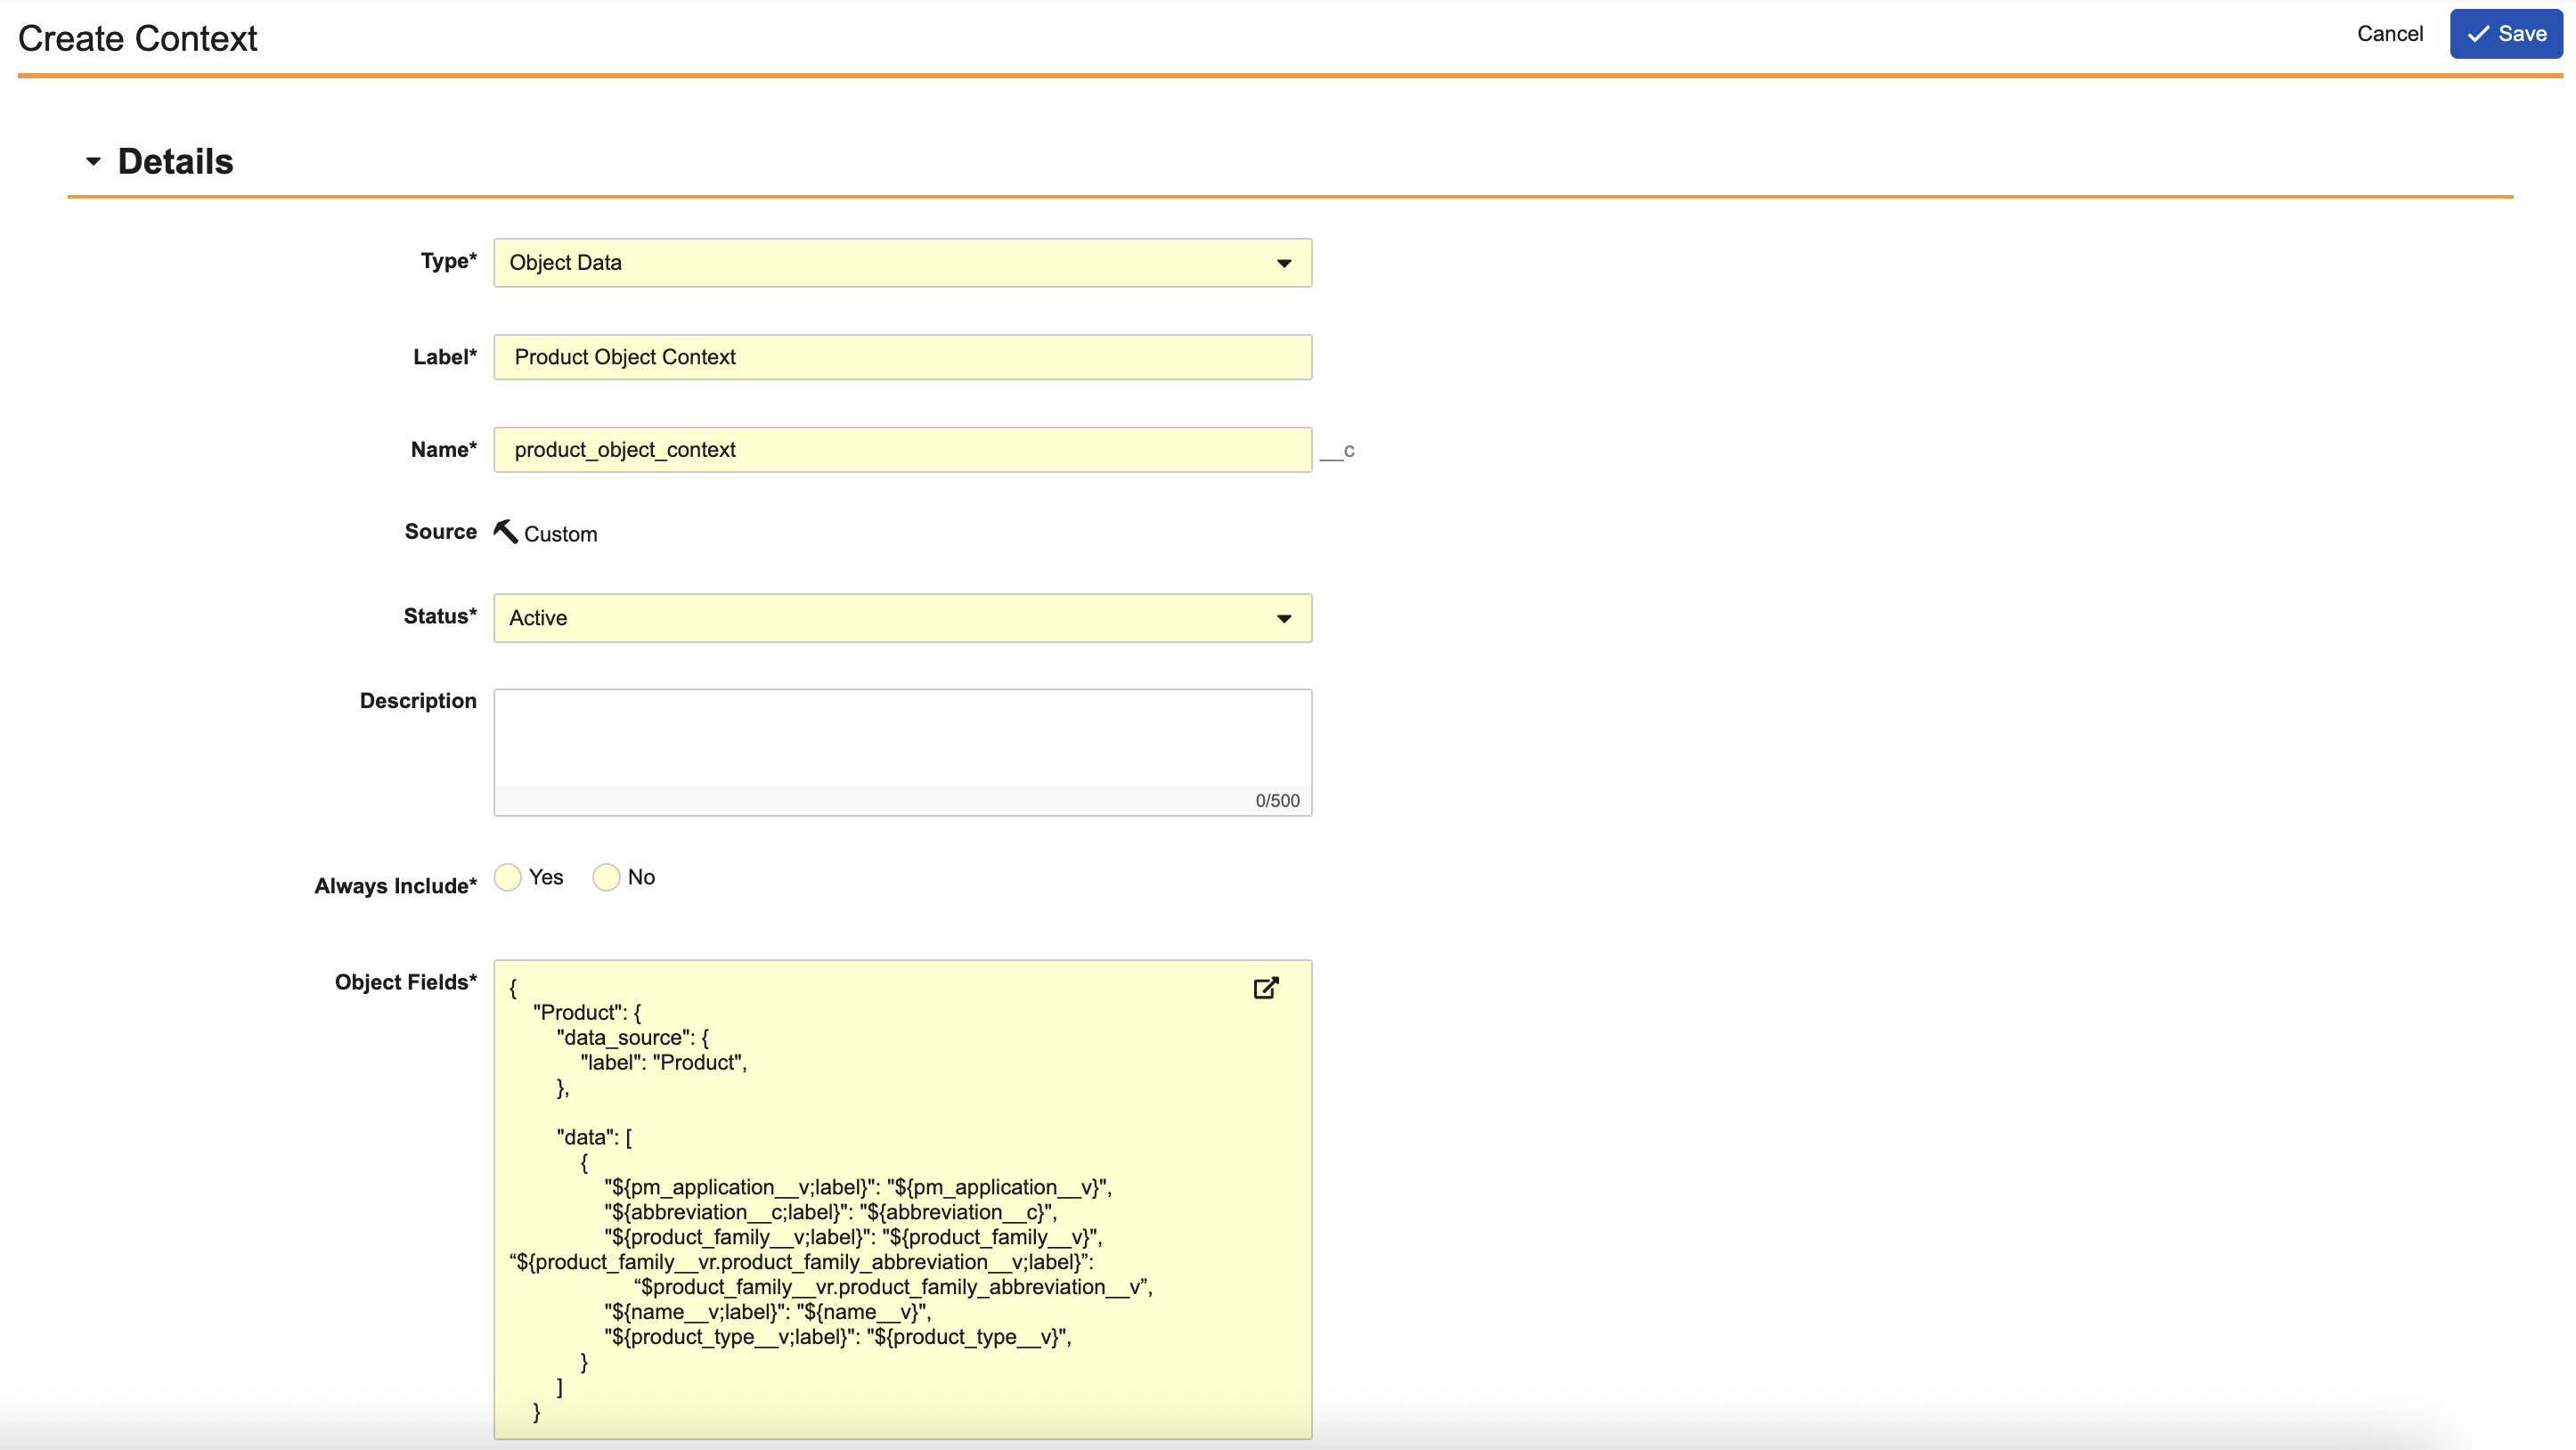Viewport: 2576px width, 1450px height.
Task: Select the Yes radio for Always Include
Action: click(508, 877)
